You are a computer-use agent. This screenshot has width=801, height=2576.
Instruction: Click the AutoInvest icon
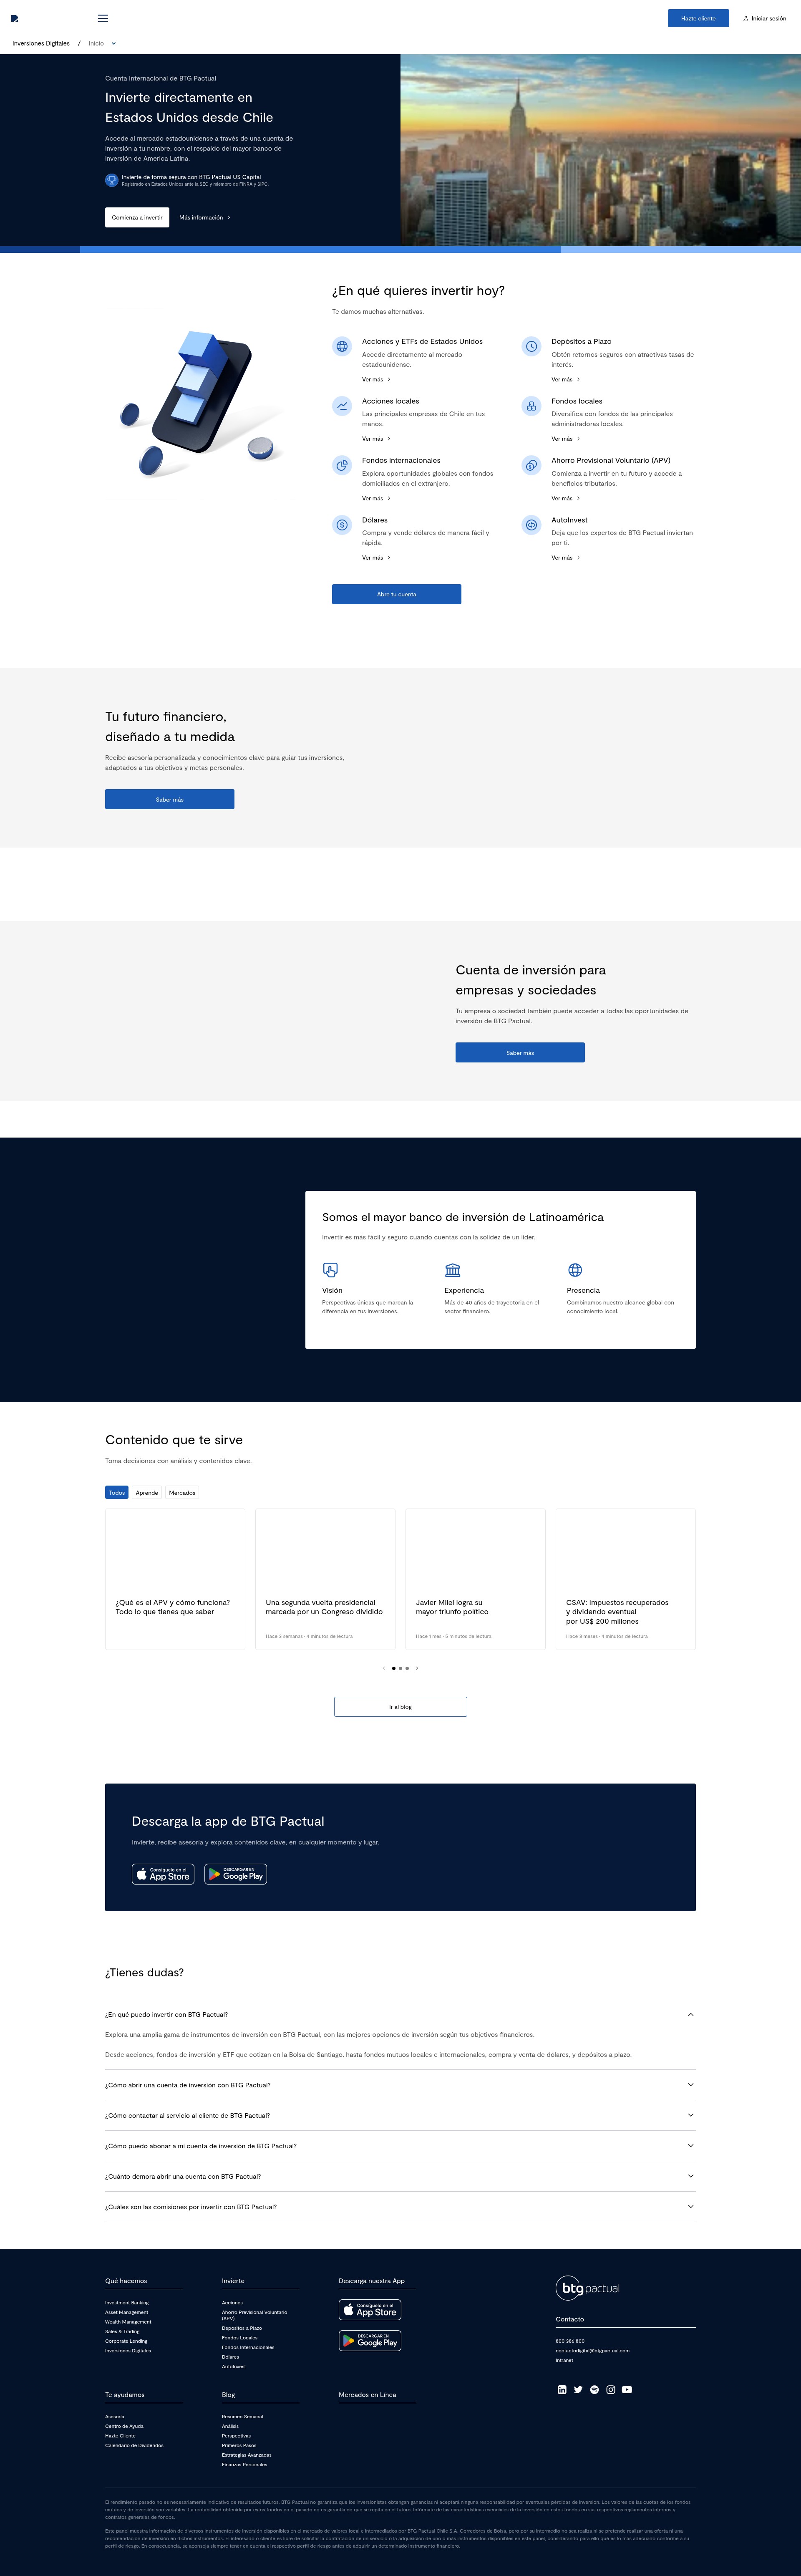coord(531,525)
